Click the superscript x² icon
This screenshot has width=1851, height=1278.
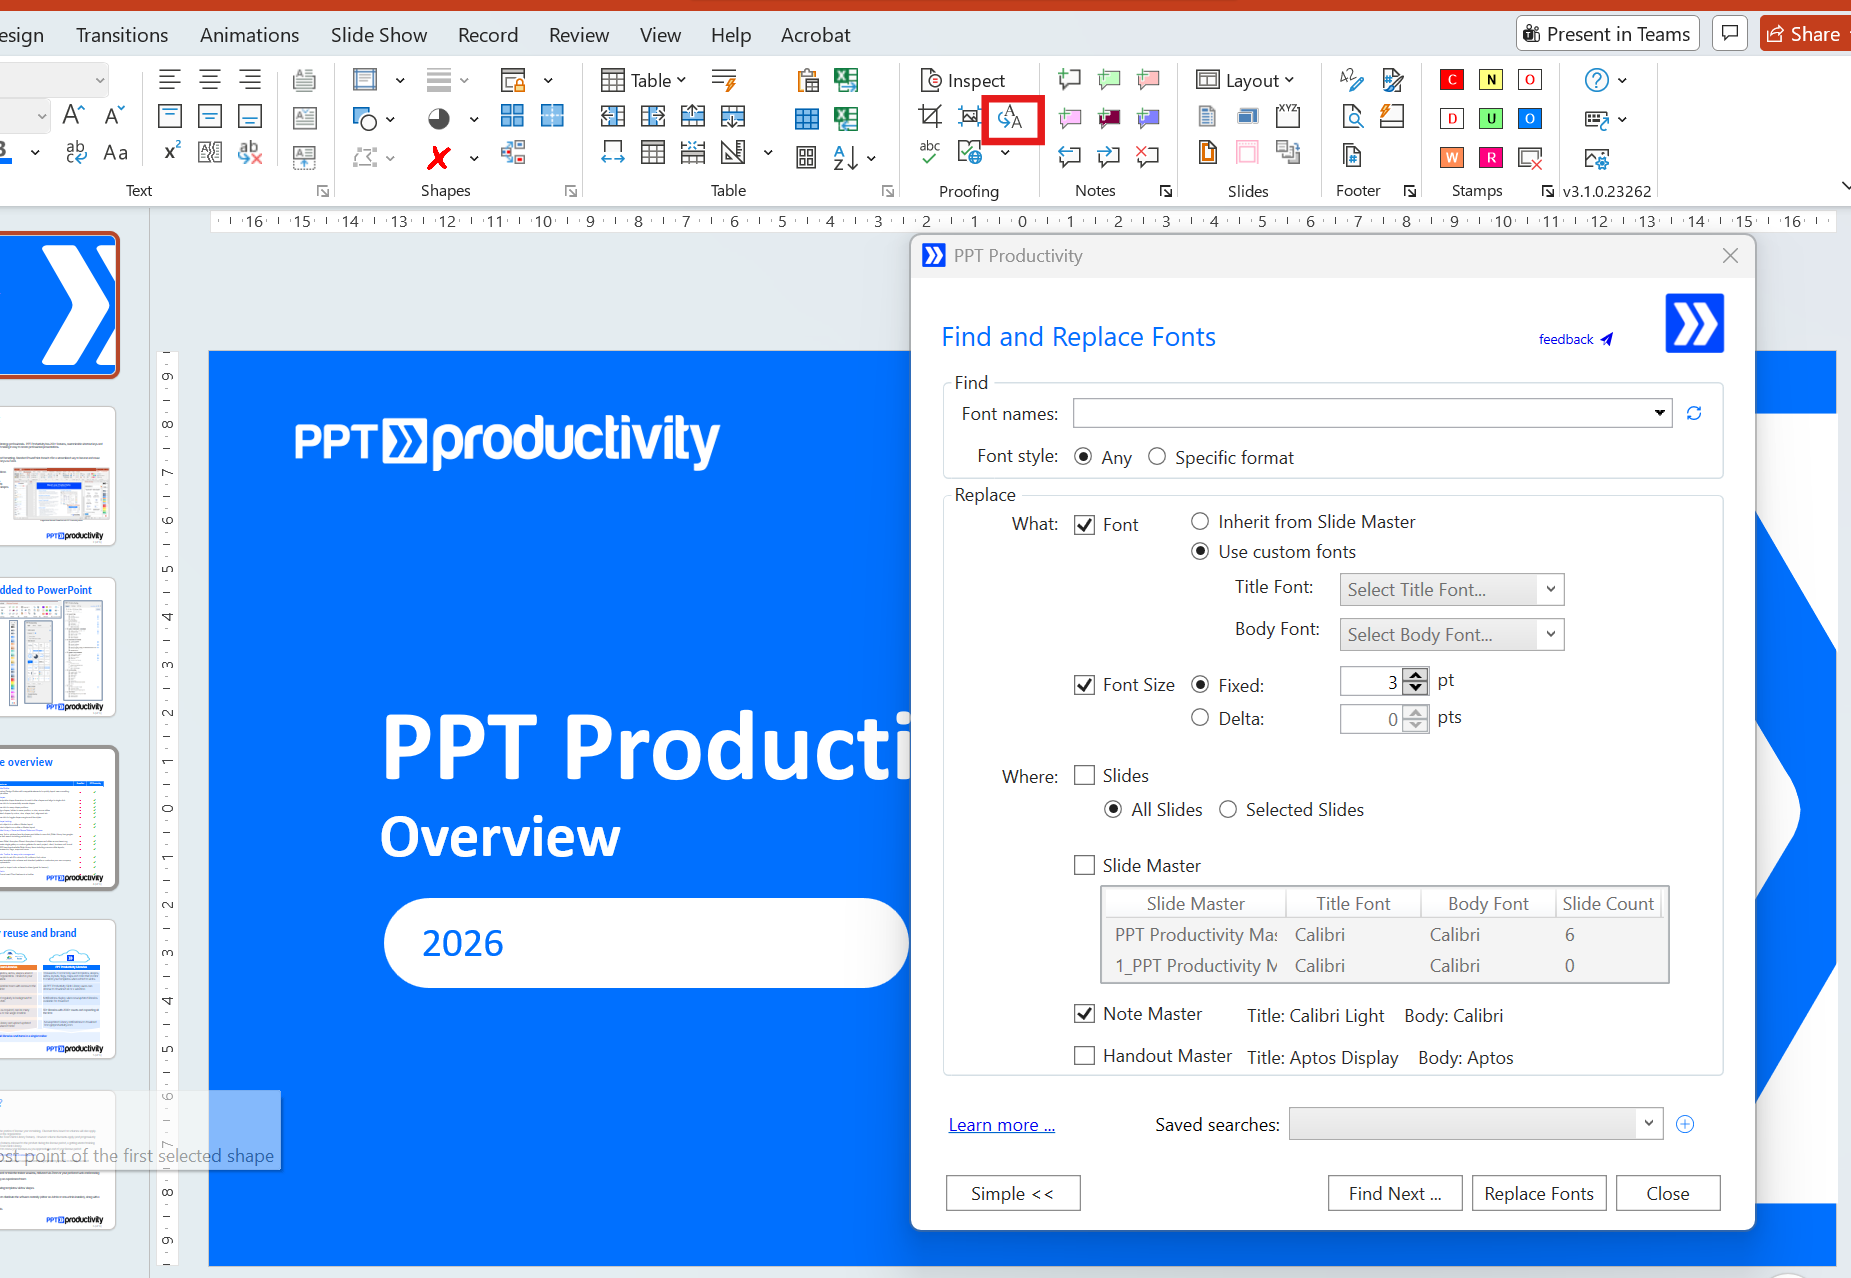[x=172, y=152]
